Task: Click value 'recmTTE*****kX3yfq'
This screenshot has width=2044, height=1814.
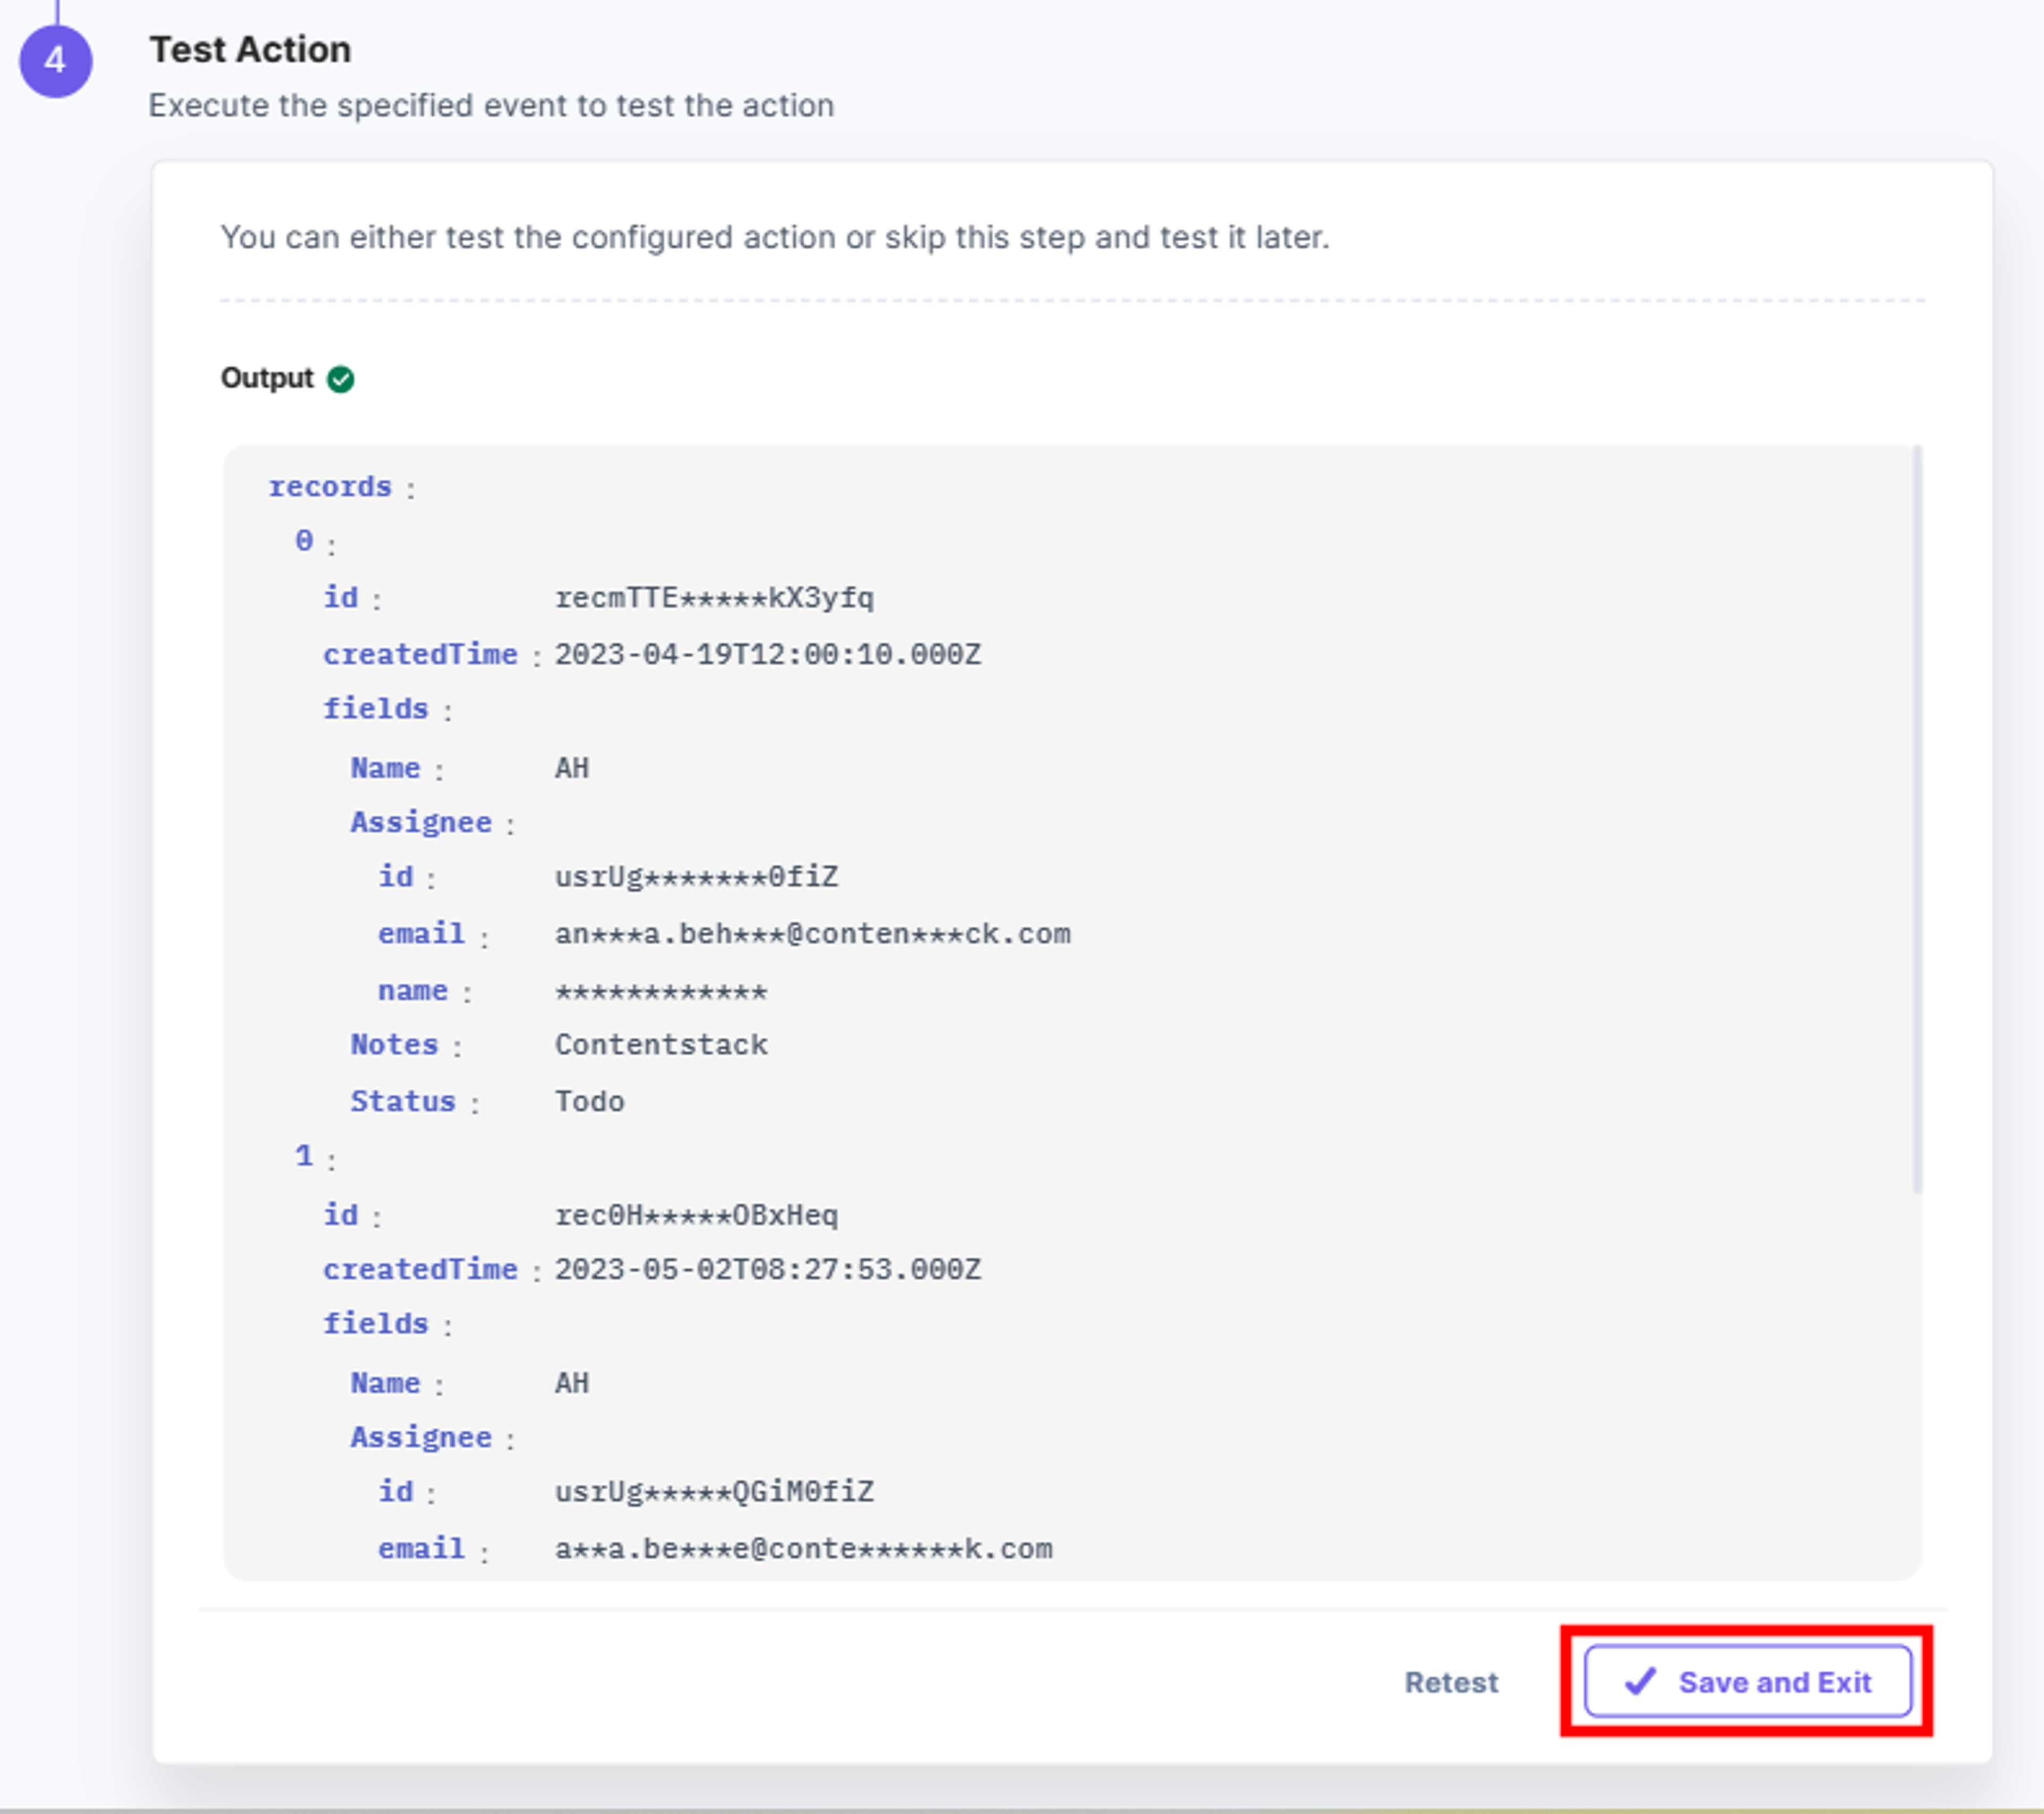Action: 714,598
